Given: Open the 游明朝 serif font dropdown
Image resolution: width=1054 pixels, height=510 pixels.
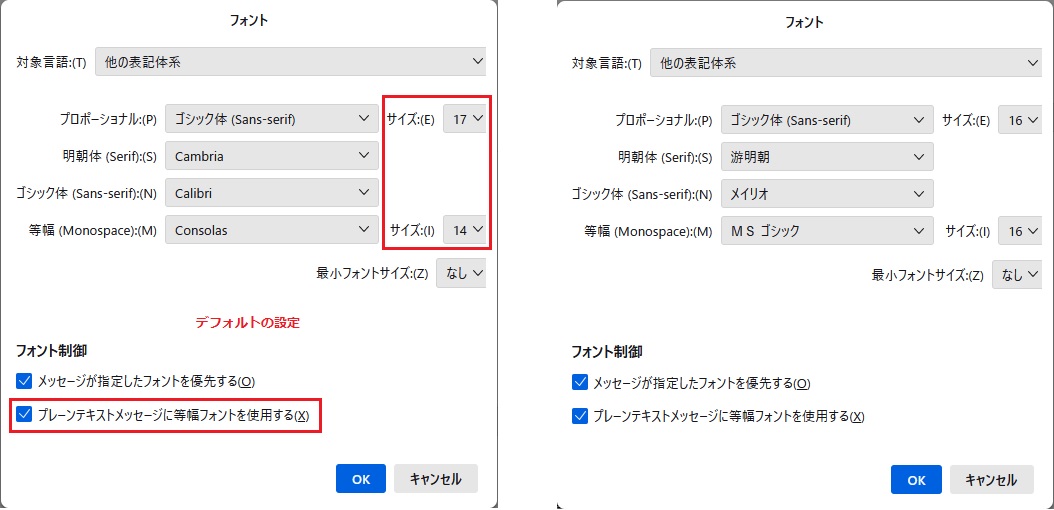Looking at the screenshot, I should point(826,156).
